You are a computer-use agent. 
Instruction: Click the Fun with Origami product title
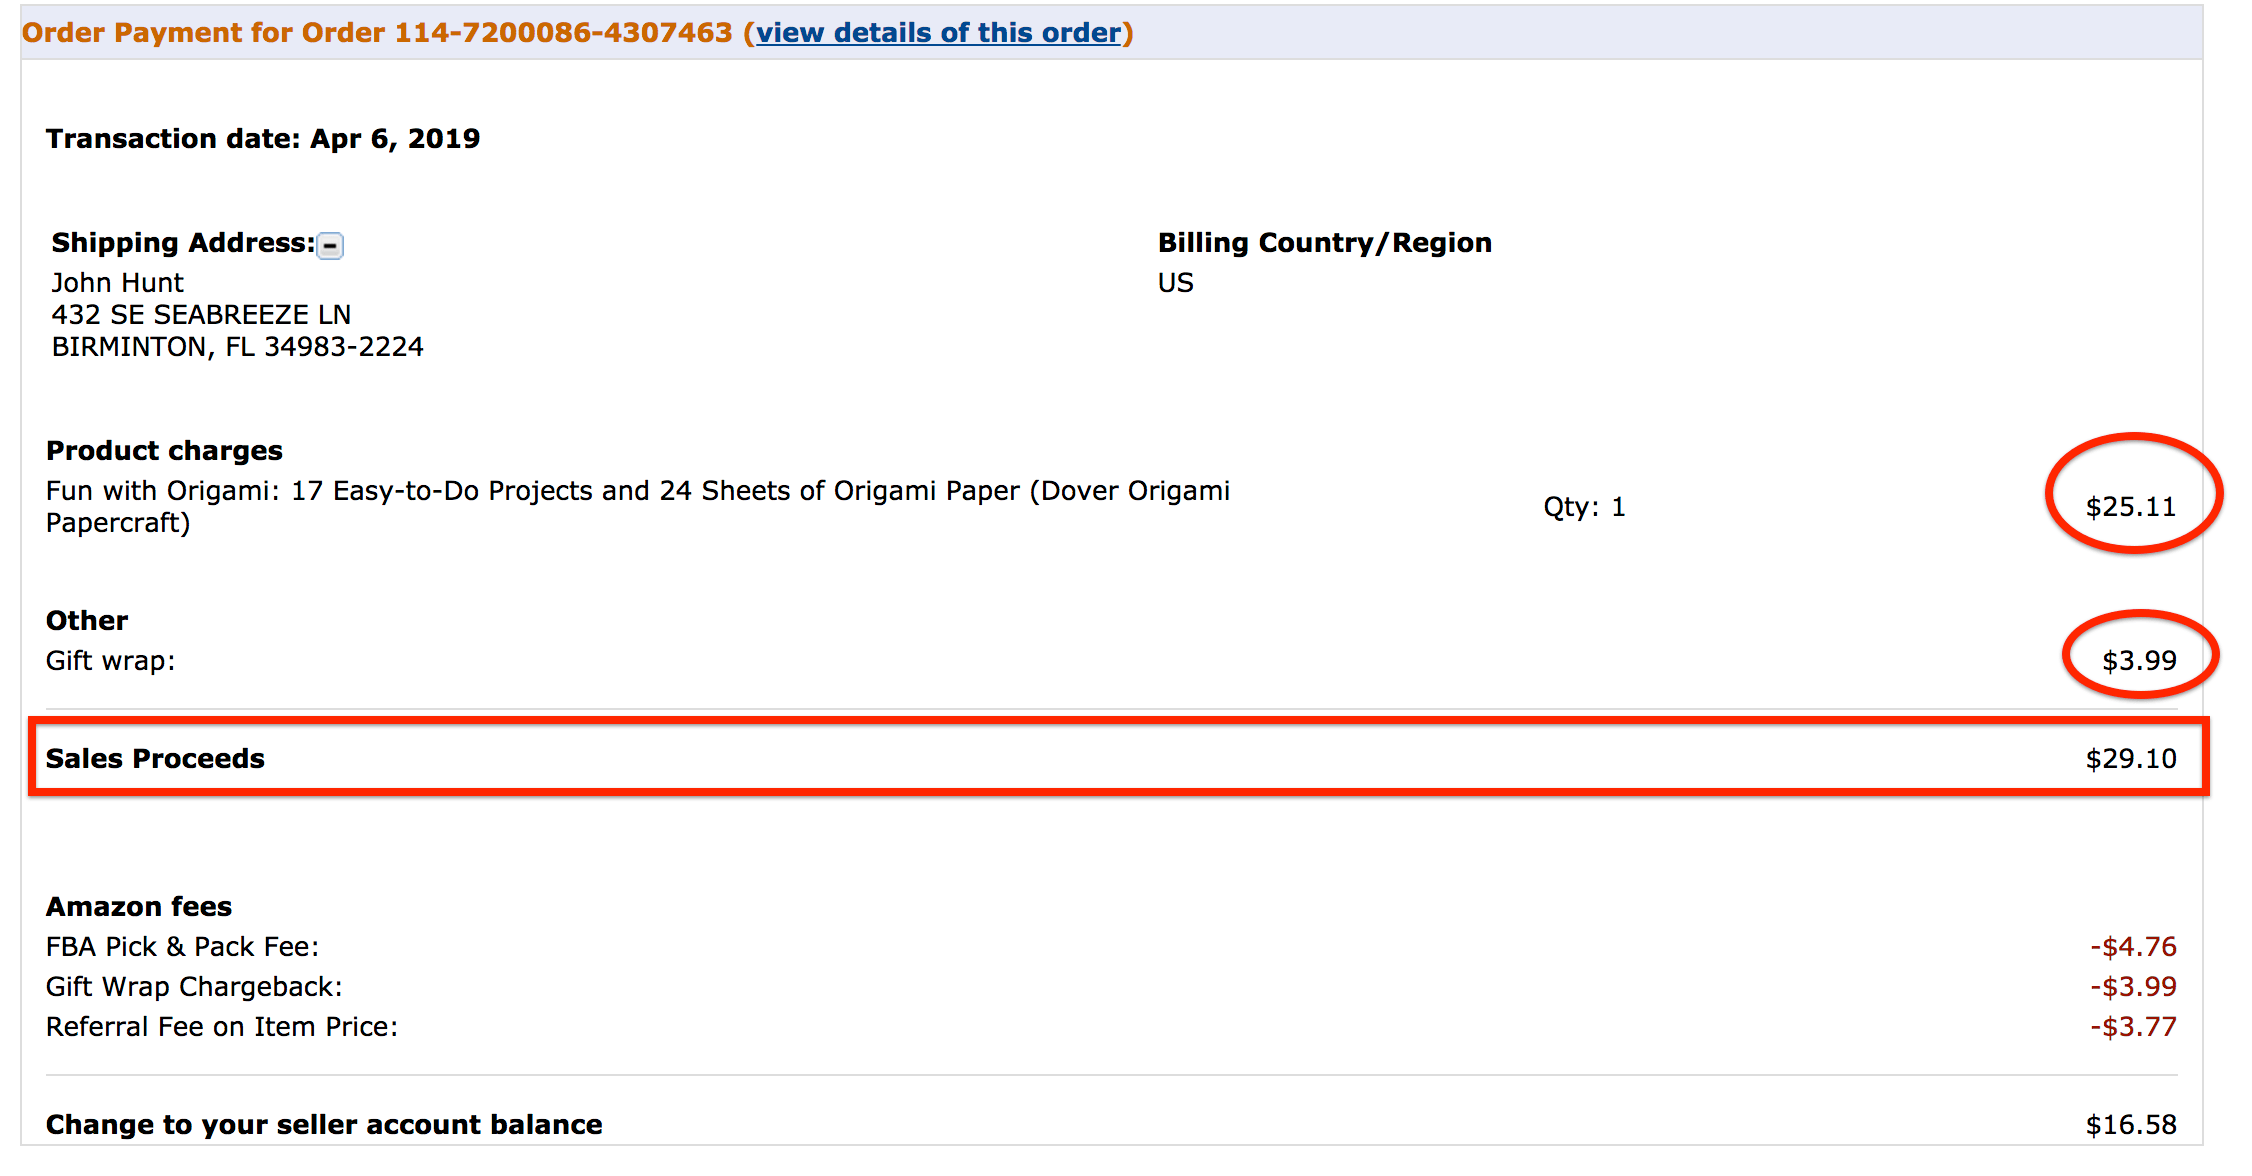pos(637,490)
